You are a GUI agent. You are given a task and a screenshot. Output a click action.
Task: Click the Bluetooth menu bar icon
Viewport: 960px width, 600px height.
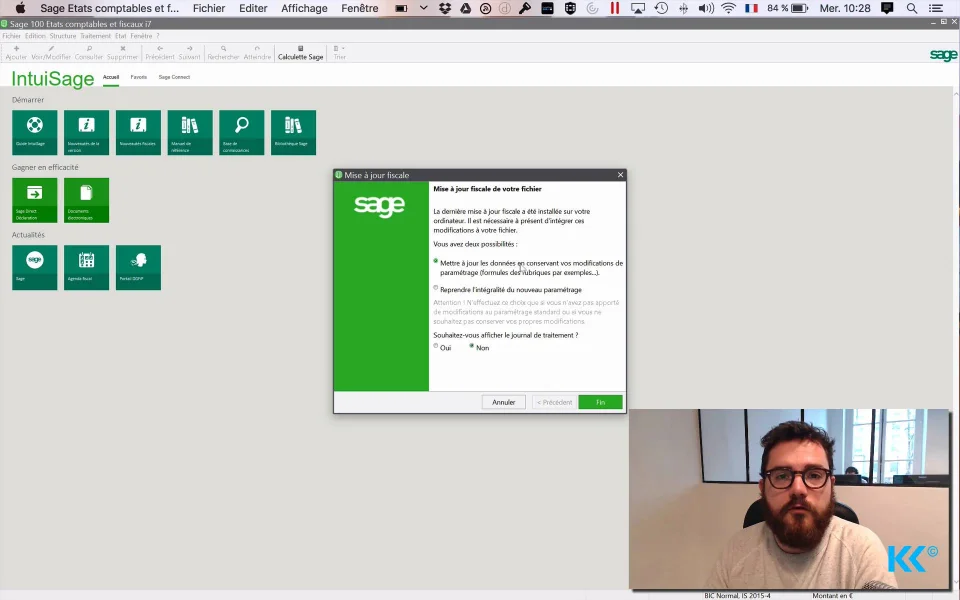pyautogui.click(x=683, y=9)
